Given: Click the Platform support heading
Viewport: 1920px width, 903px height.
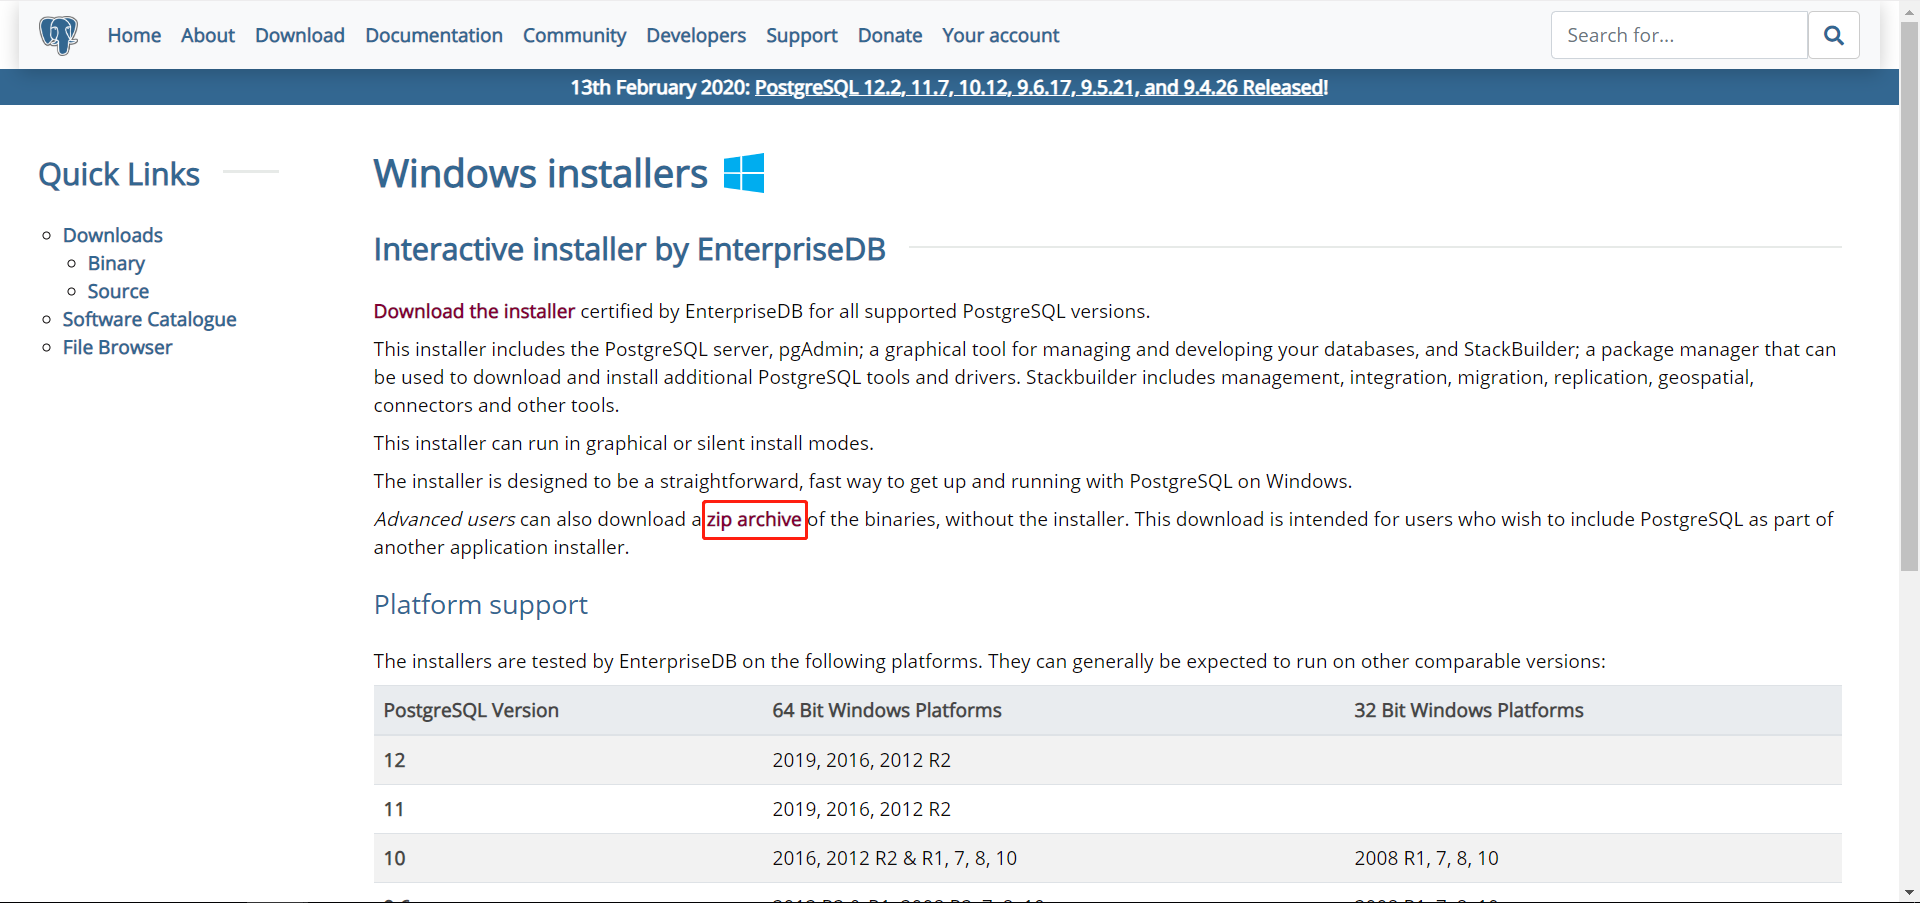Looking at the screenshot, I should (x=481, y=605).
